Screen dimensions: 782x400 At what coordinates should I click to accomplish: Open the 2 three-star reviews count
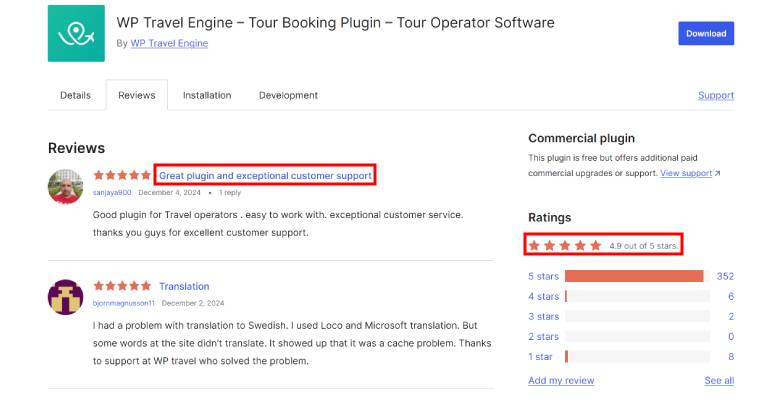click(x=731, y=316)
